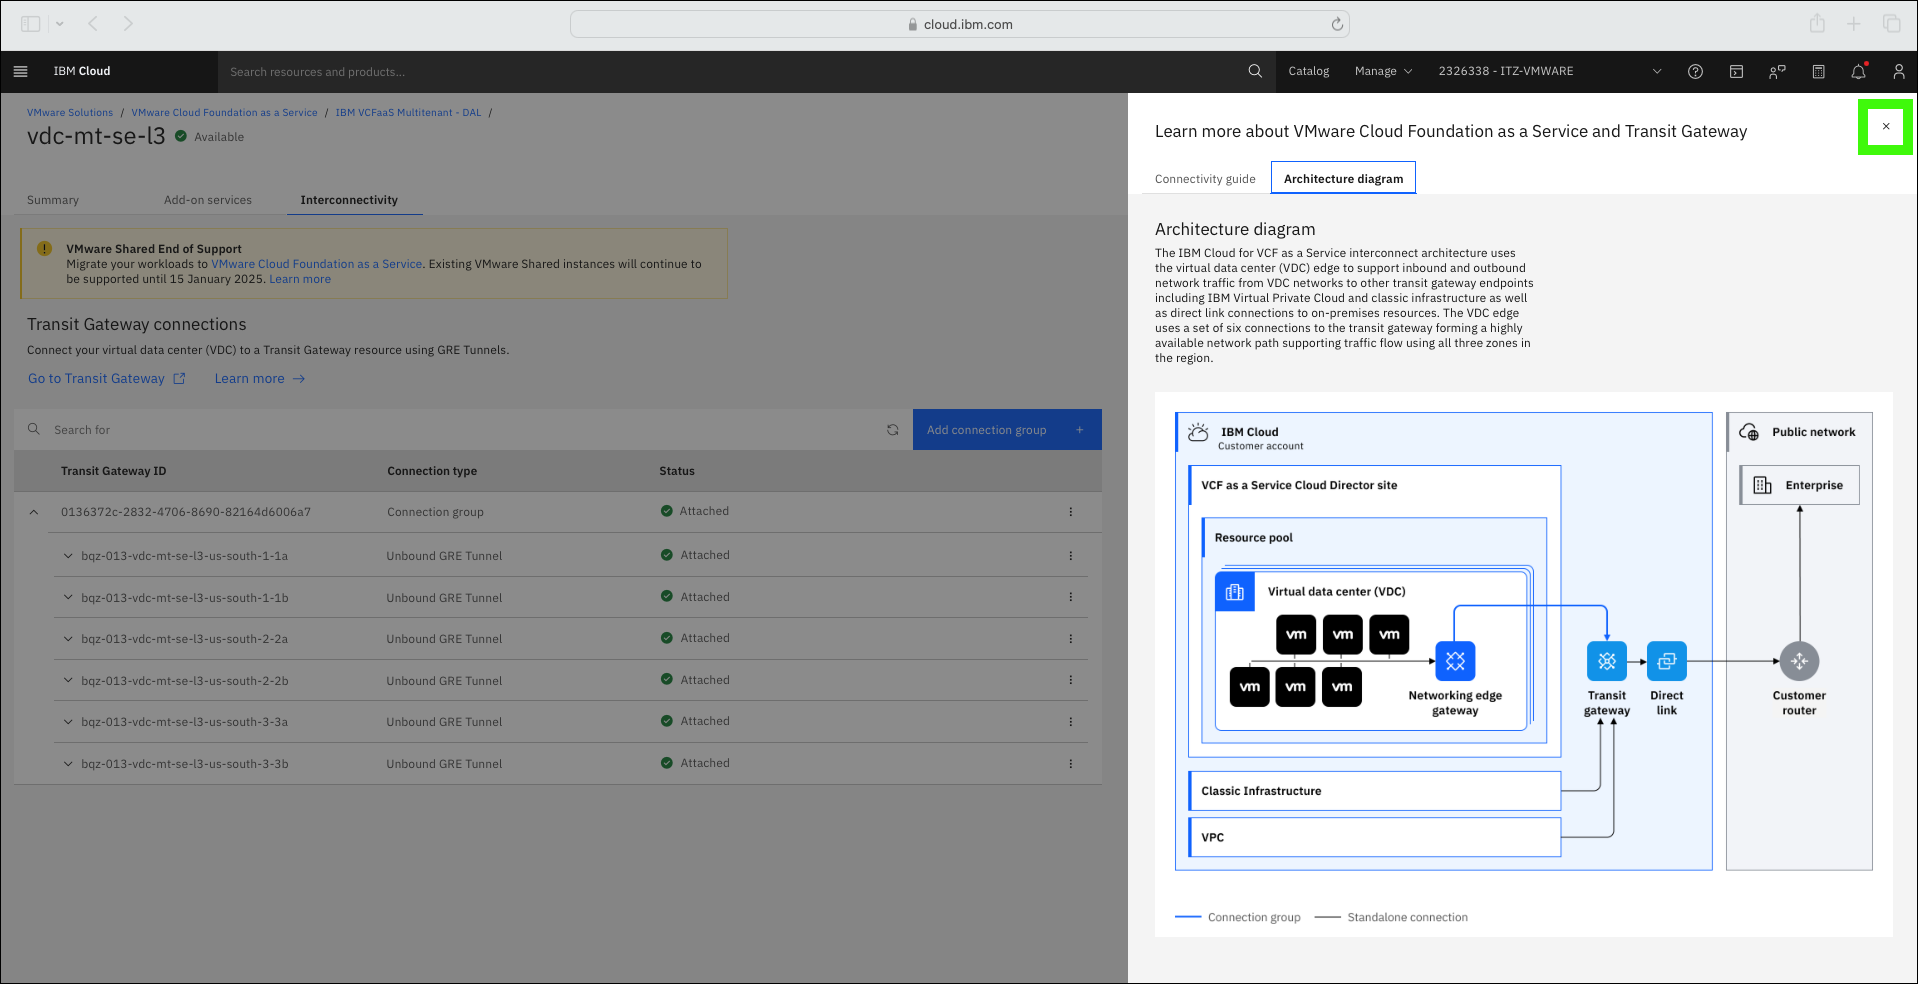This screenshot has height=984, width=1918.
Task: Click the Add connection group button
Action: [1007, 430]
